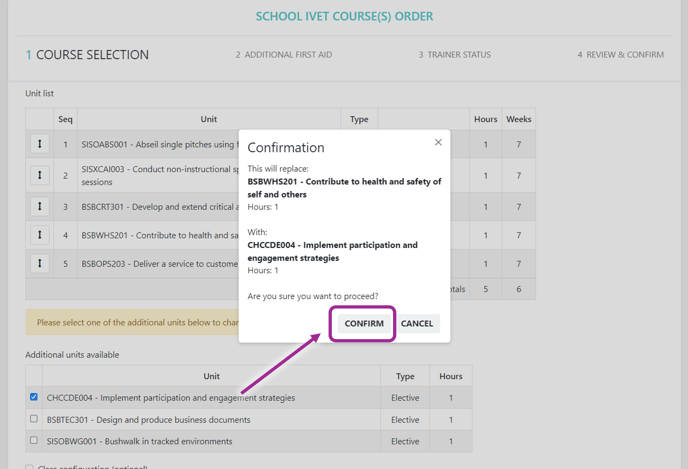This screenshot has width=688, height=469.
Task: Open step 1 Course Selection
Action: coord(87,55)
